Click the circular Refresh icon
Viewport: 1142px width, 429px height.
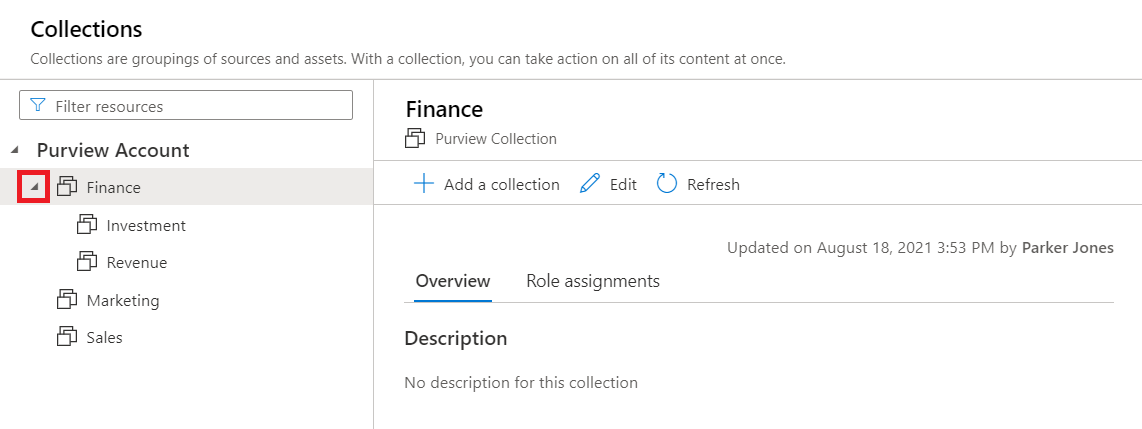coord(667,184)
